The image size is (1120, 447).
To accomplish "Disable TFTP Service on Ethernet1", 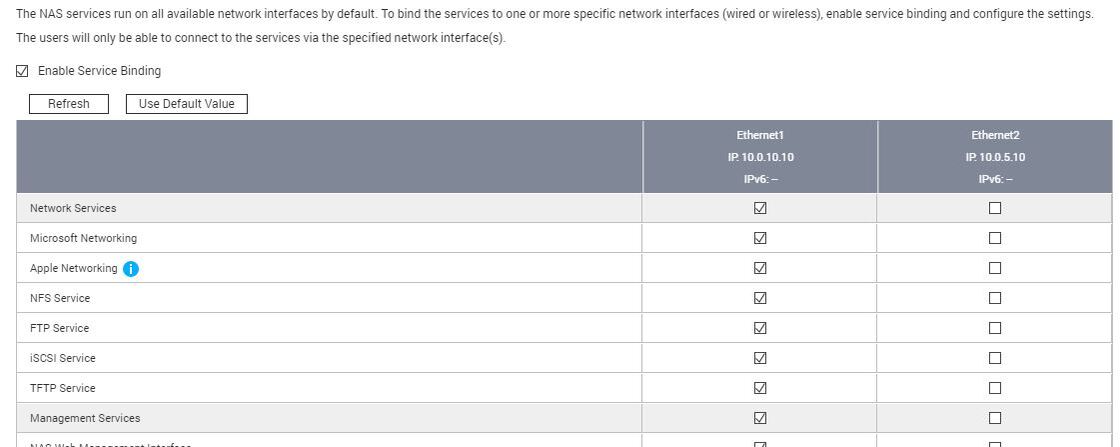I will [760, 388].
